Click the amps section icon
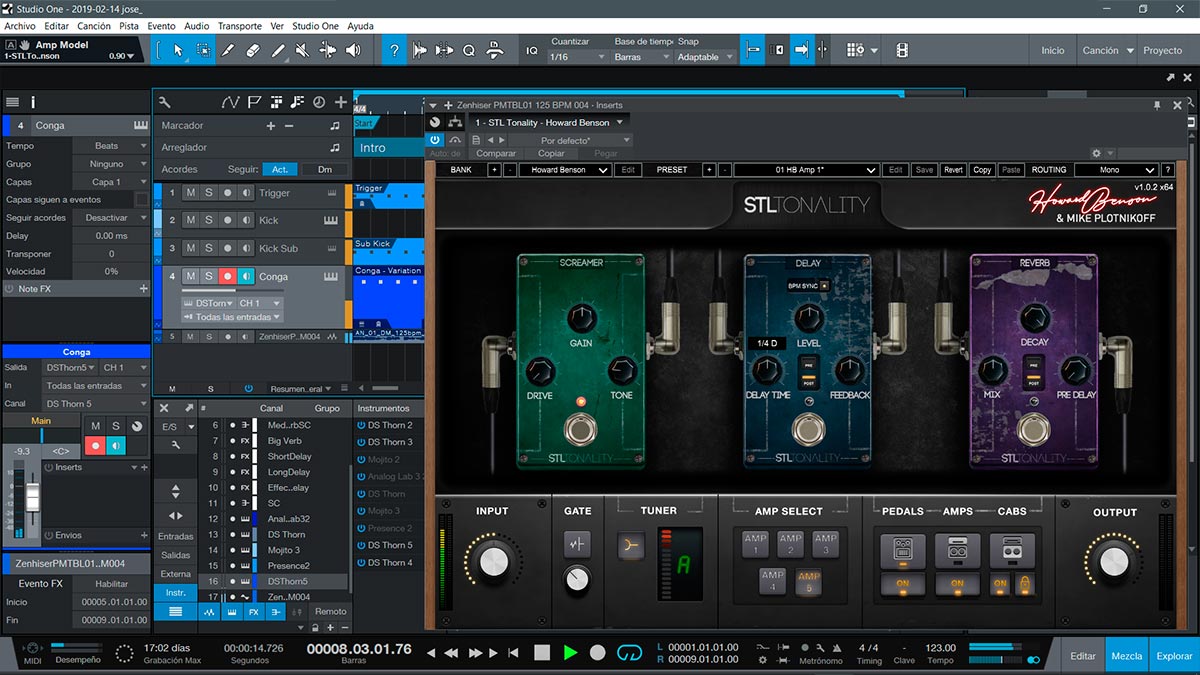The image size is (1200, 675). coord(957,551)
